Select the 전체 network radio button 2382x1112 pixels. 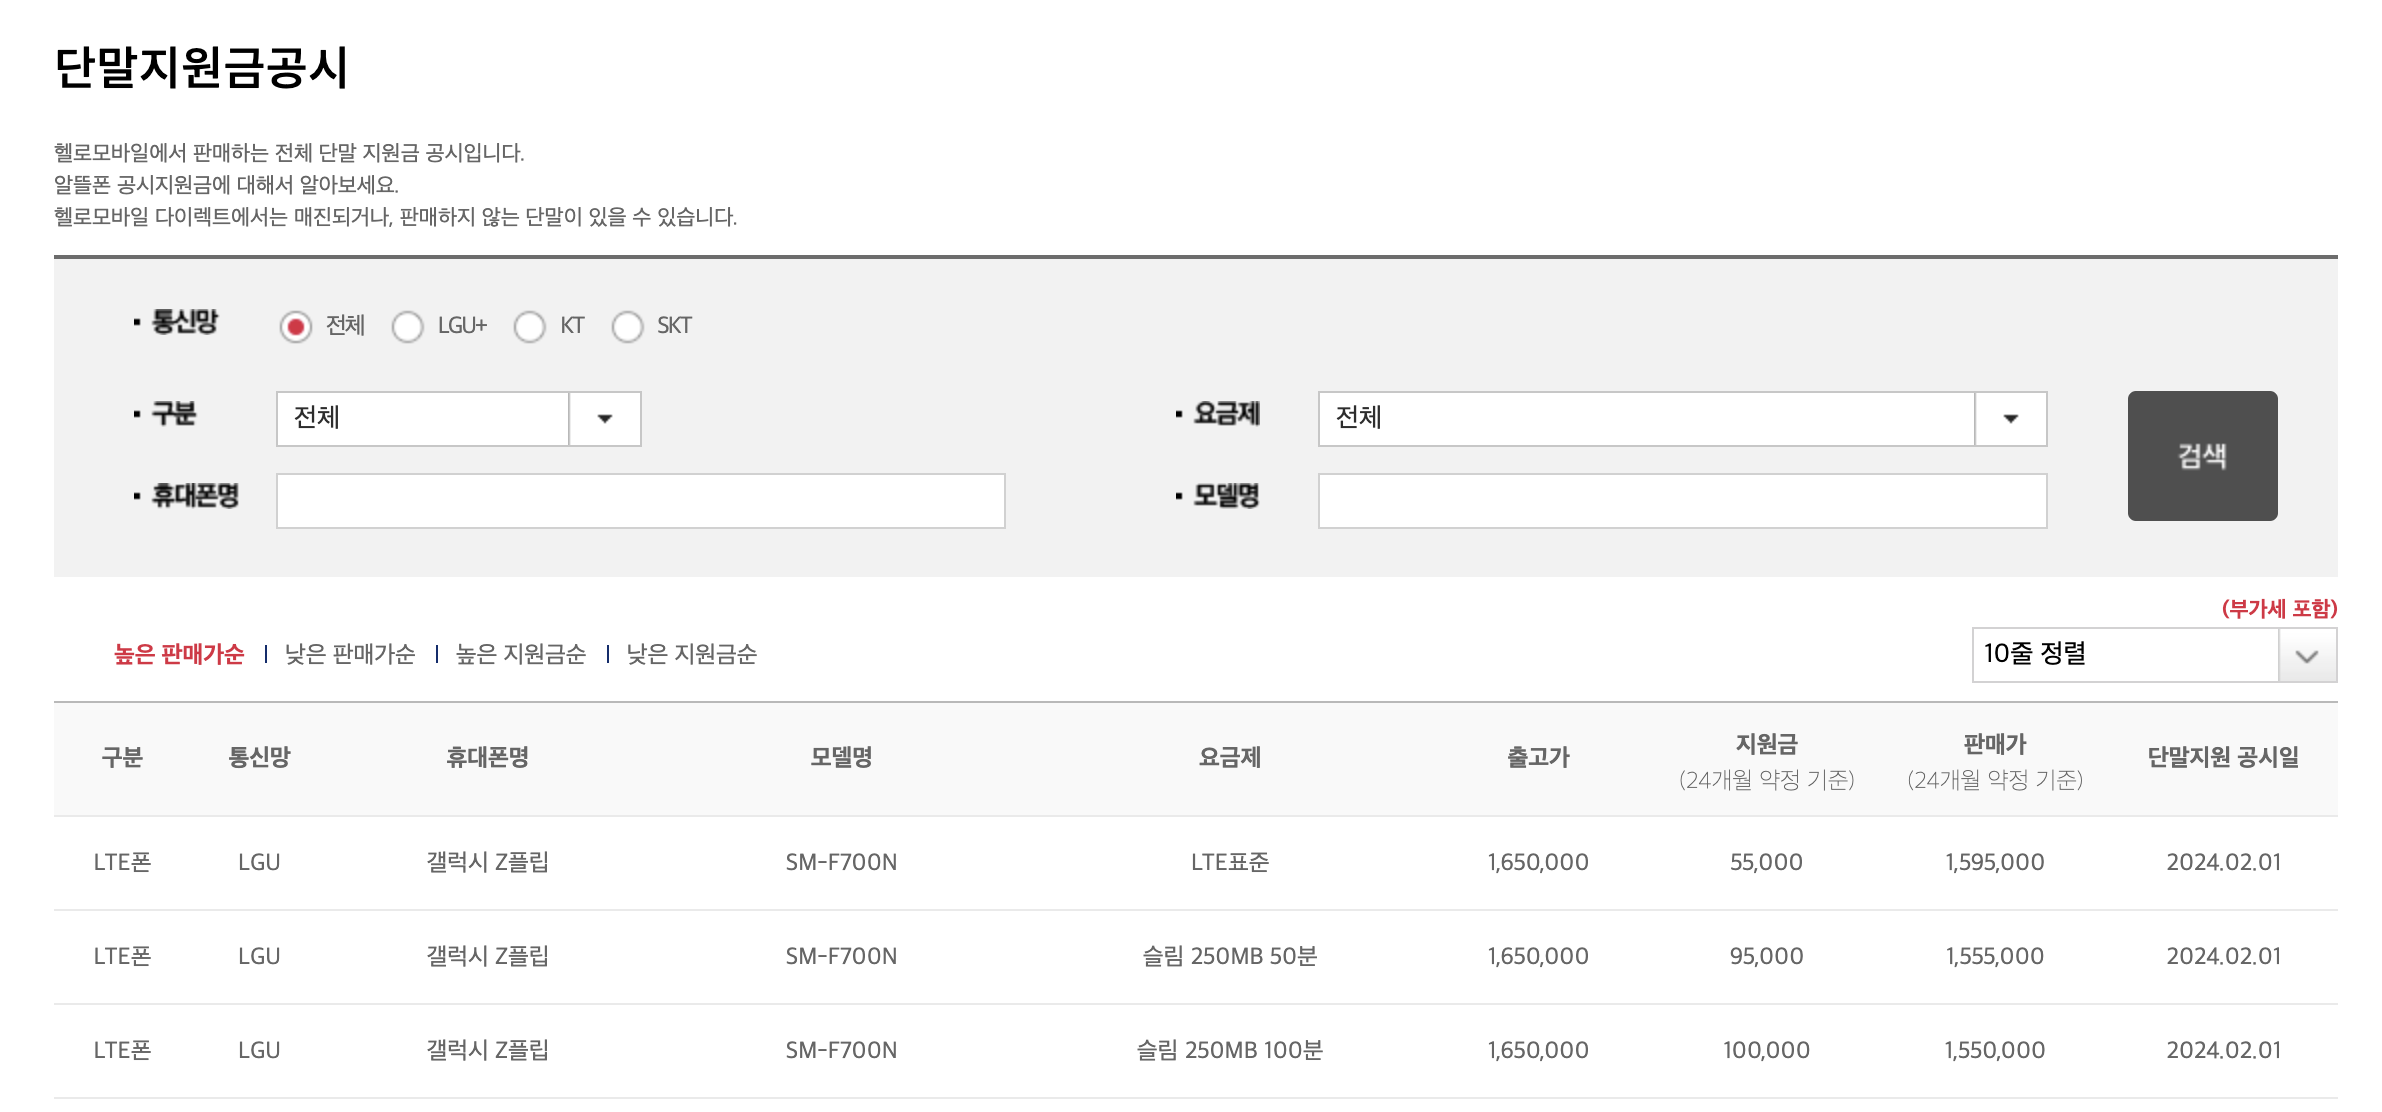pos(296,327)
